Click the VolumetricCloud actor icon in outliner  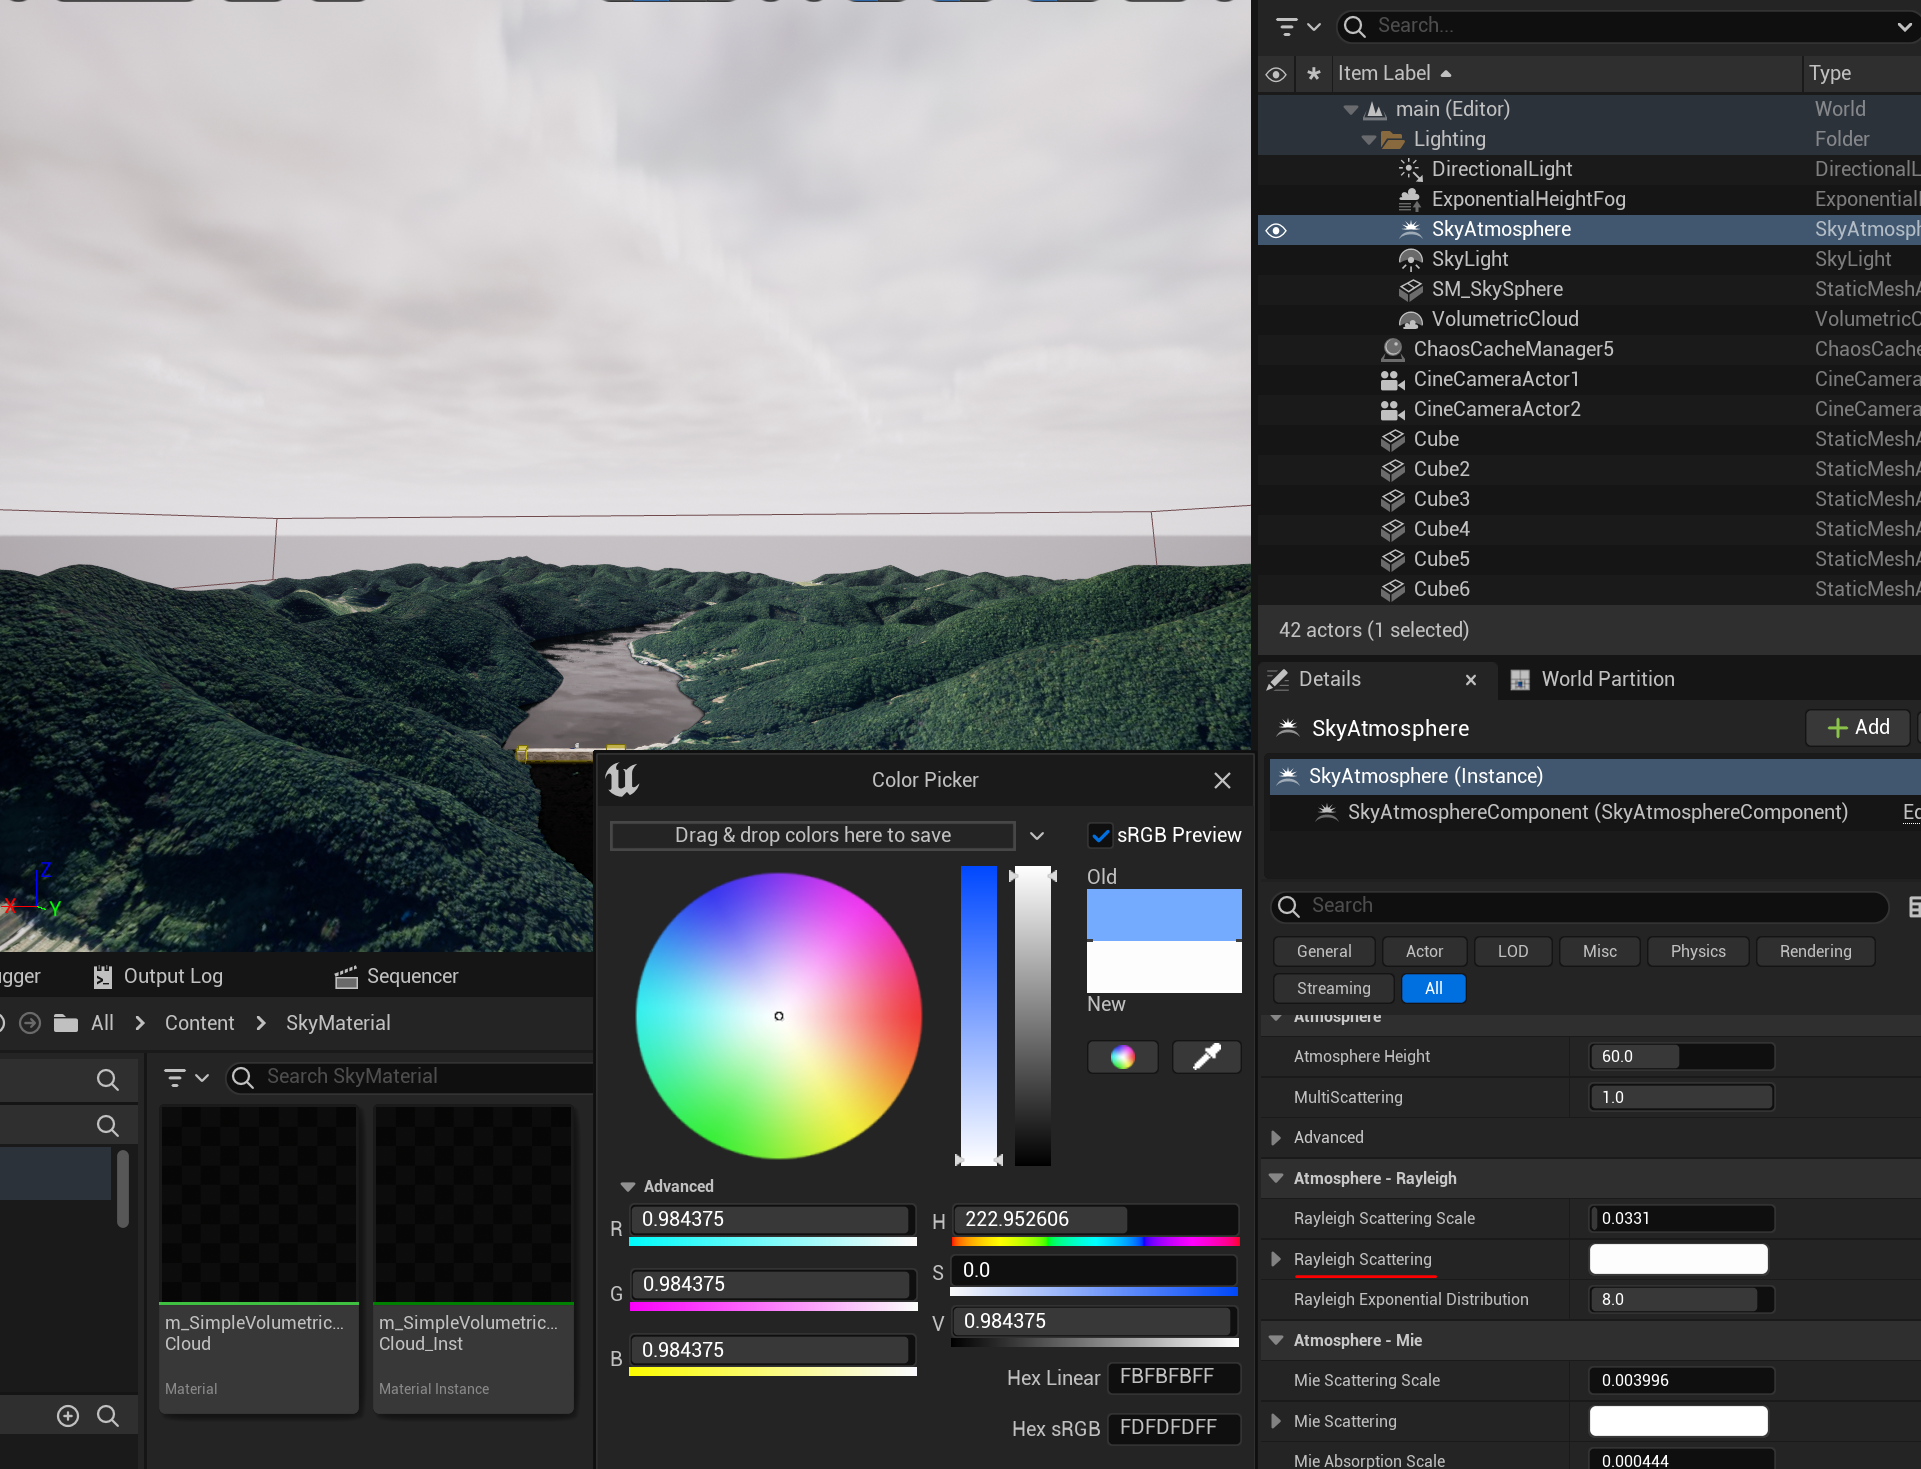(x=1410, y=320)
